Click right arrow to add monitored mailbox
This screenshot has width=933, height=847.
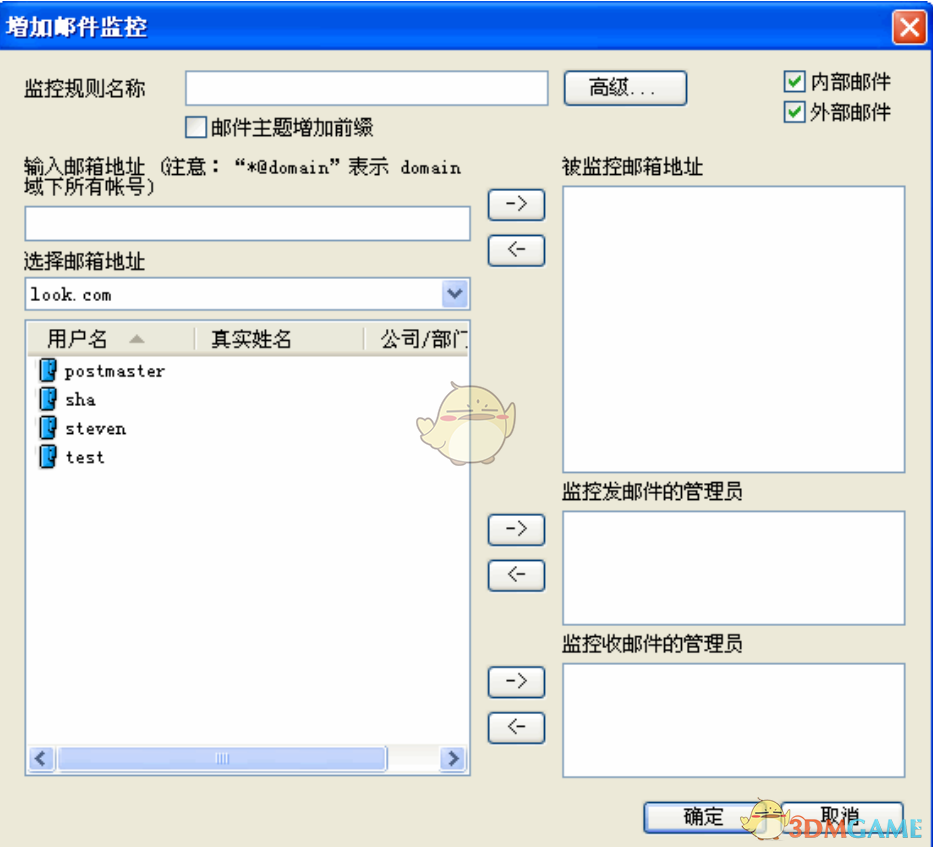point(516,204)
